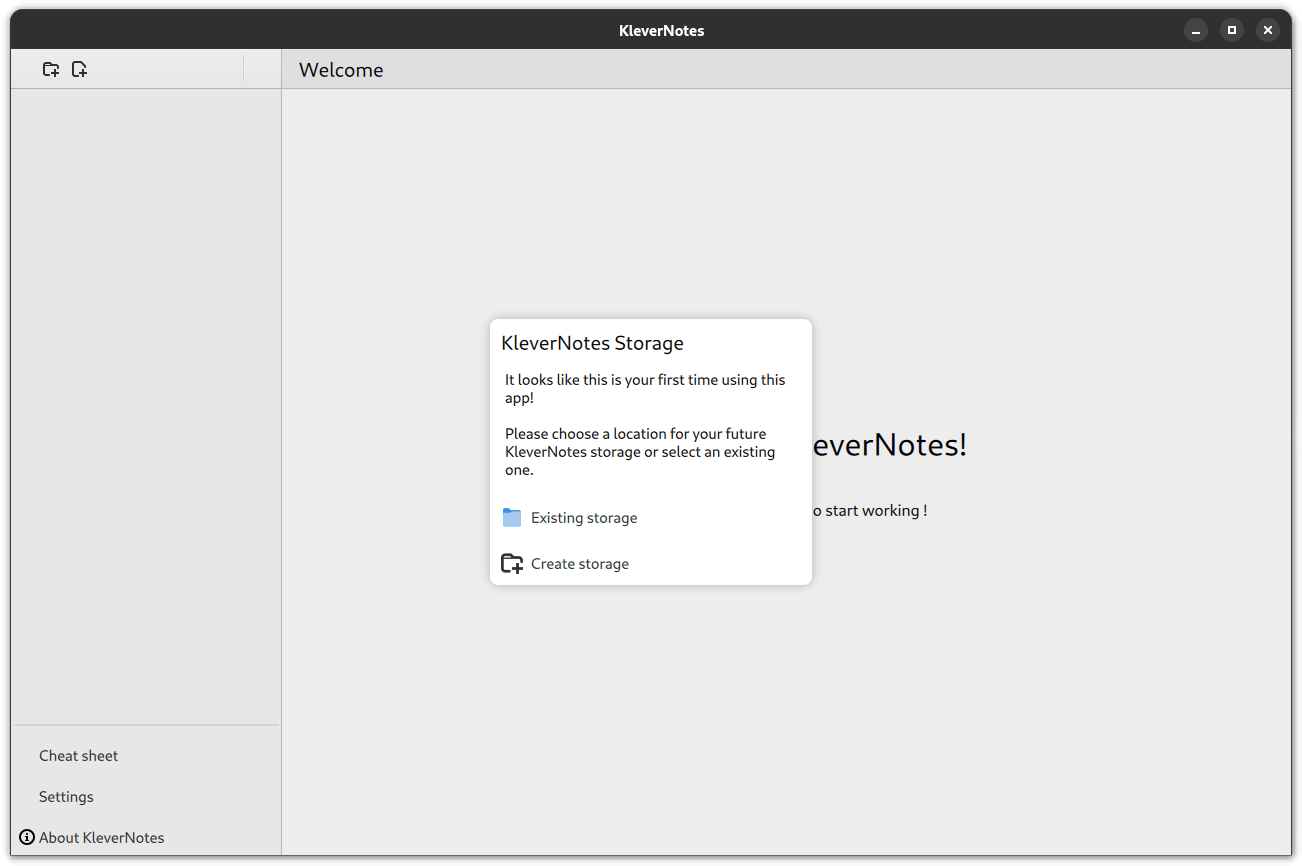Open the Existing storage option in the dialog
The height and width of the screenshot is (866, 1302).
coord(584,517)
